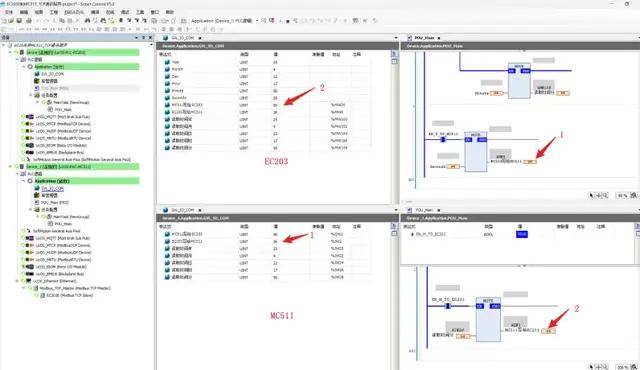Image resolution: width=640 pixels, height=370 pixels.
Task: Switch to the lower-left GVL_IO_COM tab
Action: pos(182,210)
